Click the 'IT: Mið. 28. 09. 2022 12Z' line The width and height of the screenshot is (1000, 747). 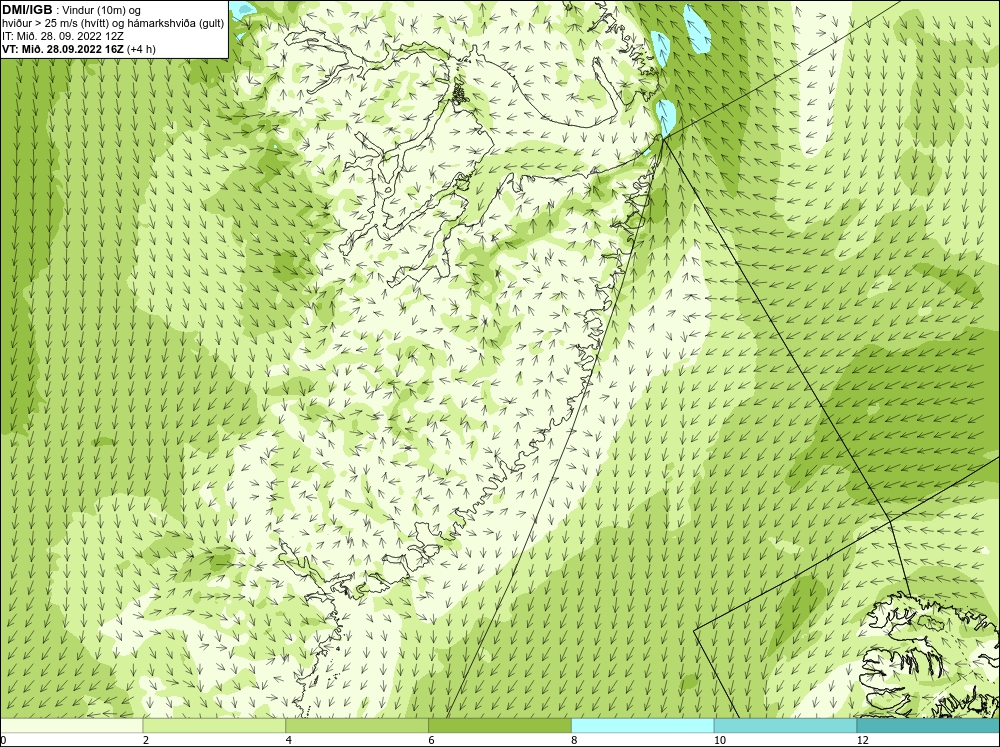tap(62, 36)
